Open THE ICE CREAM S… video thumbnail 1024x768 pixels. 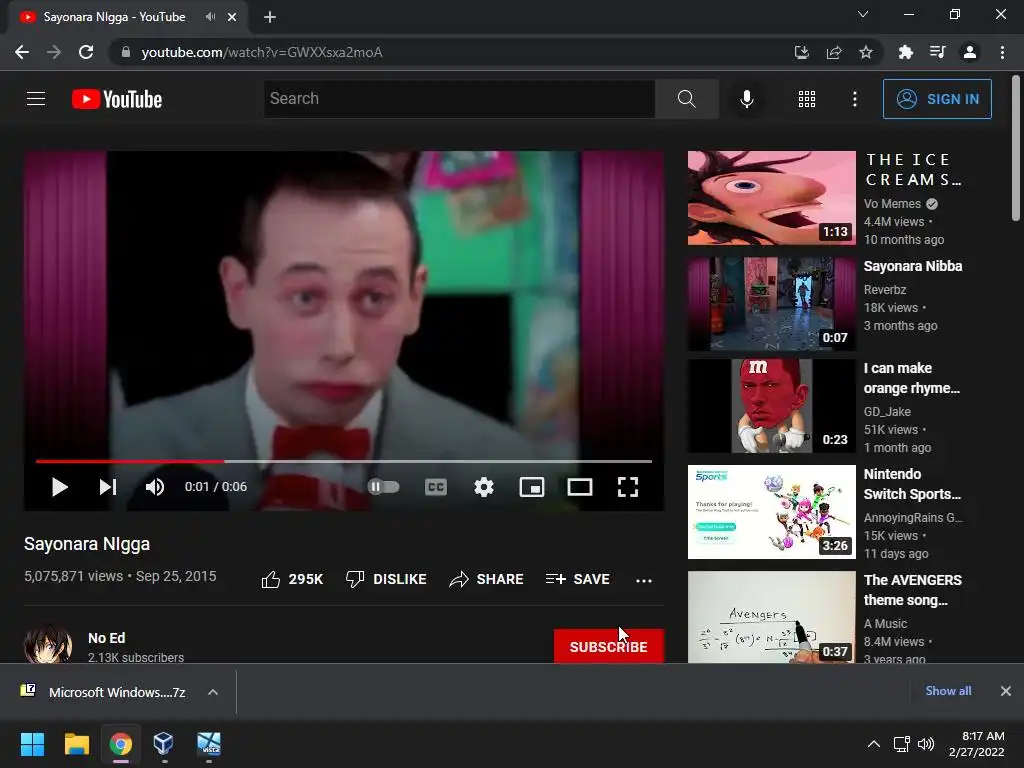click(771, 198)
